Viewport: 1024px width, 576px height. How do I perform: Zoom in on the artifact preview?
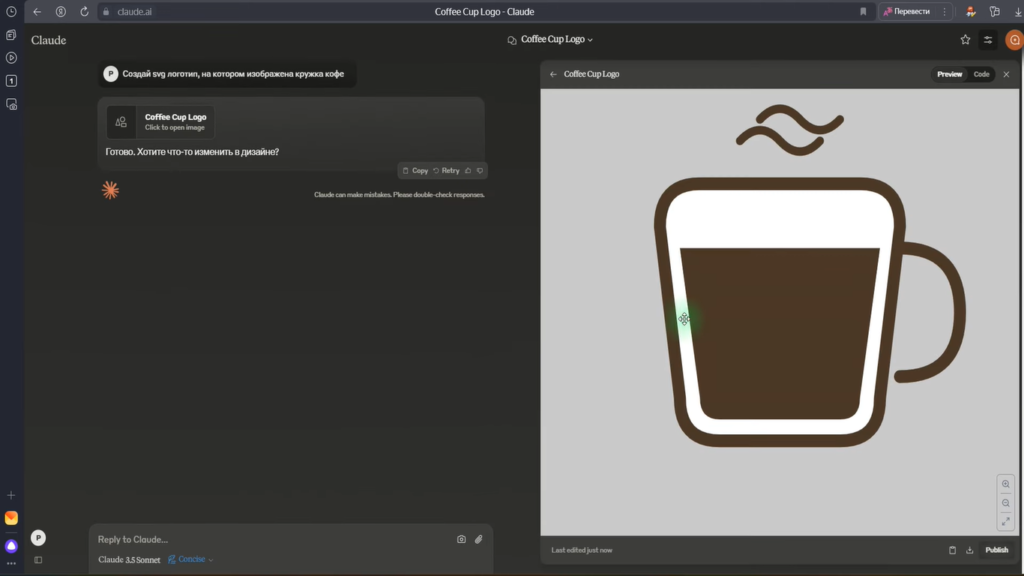click(x=1006, y=485)
